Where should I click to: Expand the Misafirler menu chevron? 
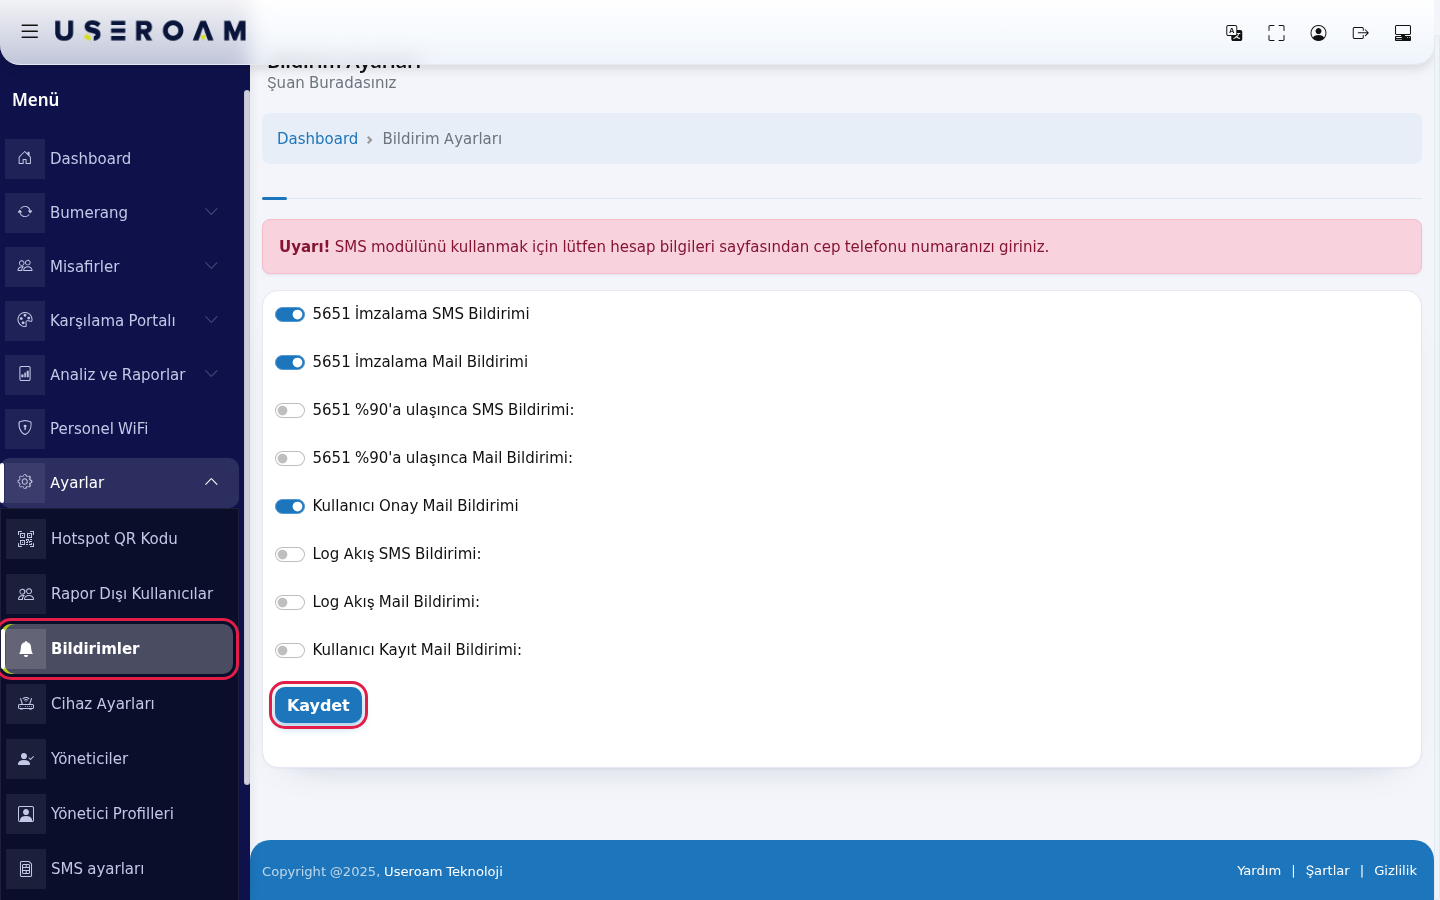pyautogui.click(x=211, y=266)
